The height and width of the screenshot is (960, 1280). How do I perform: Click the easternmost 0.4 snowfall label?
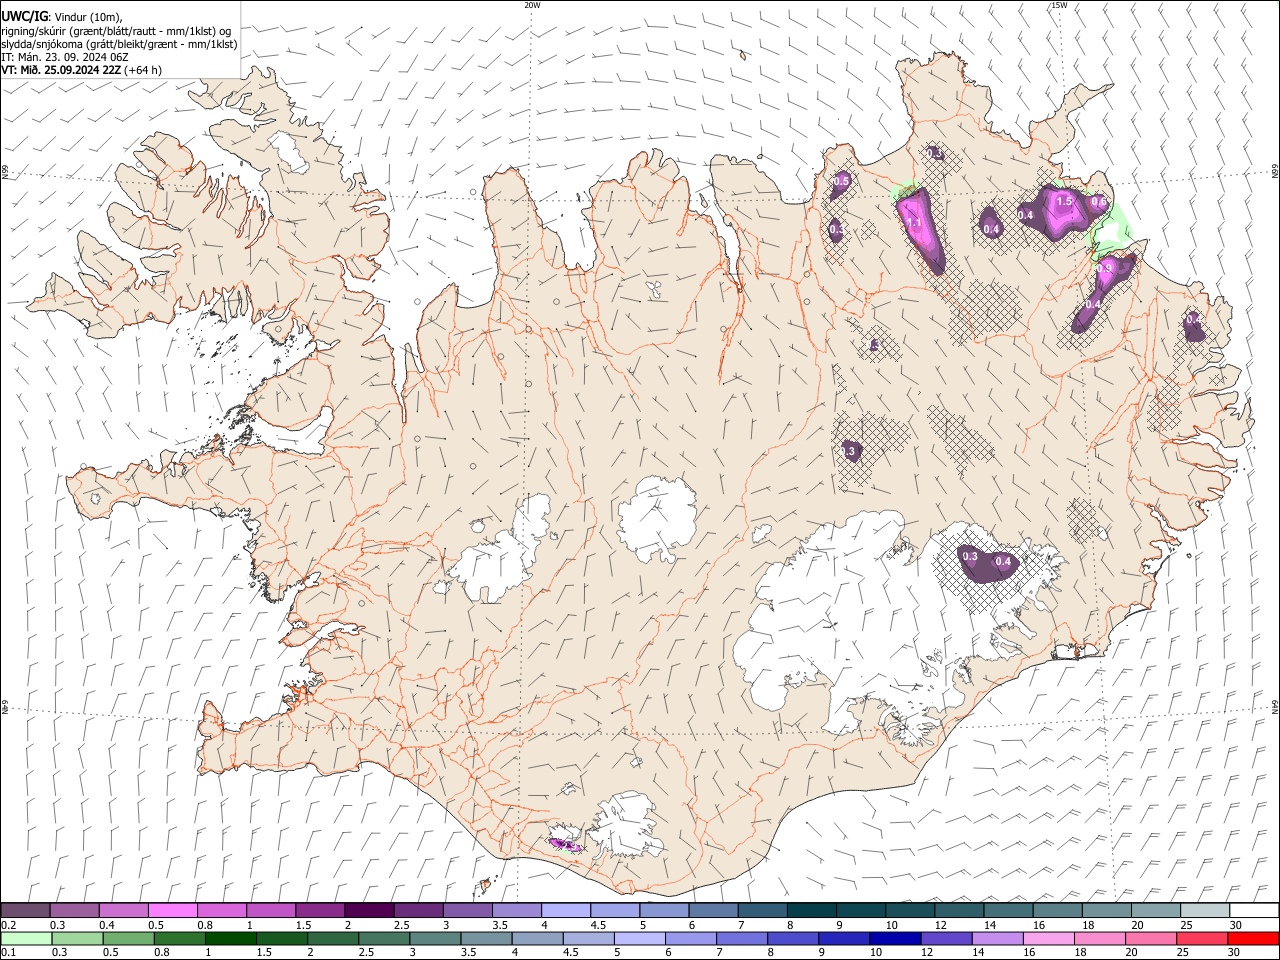[1194, 320]
